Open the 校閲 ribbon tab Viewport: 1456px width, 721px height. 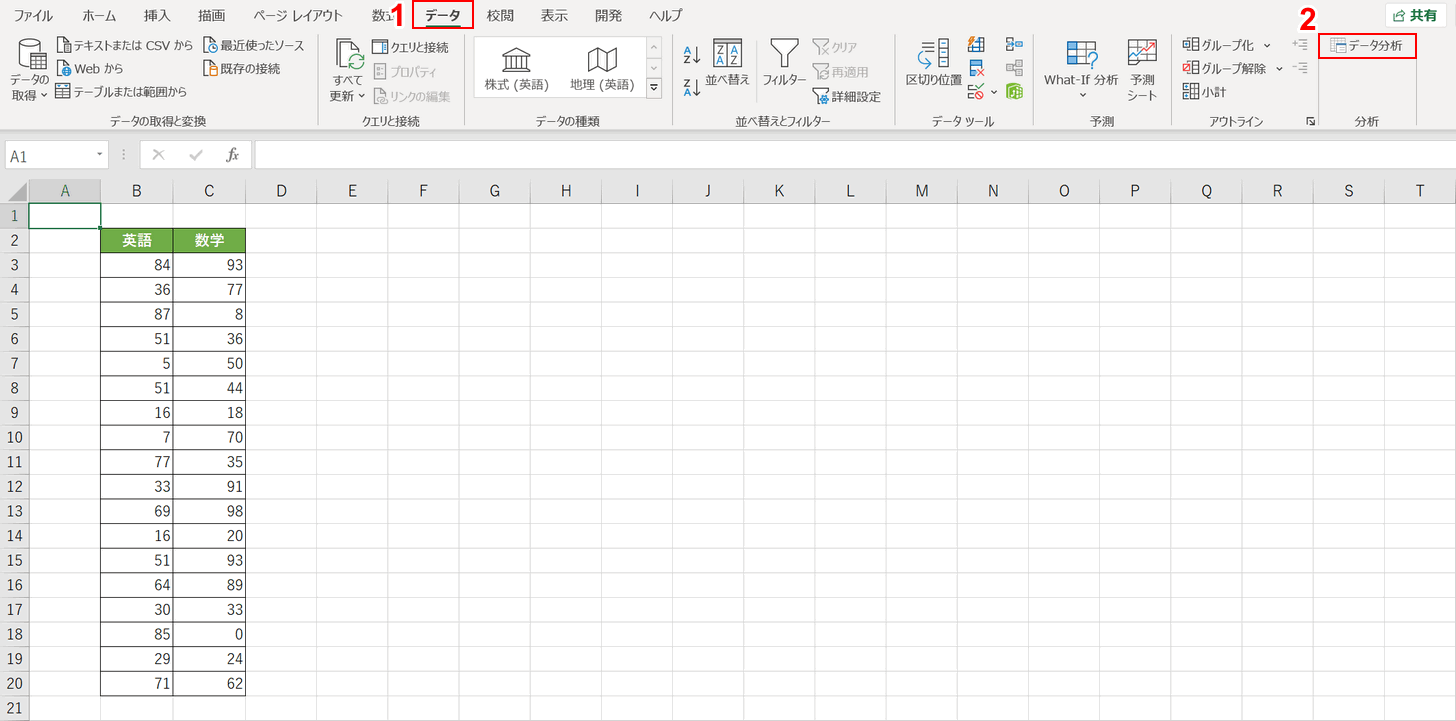click(500, 16)
